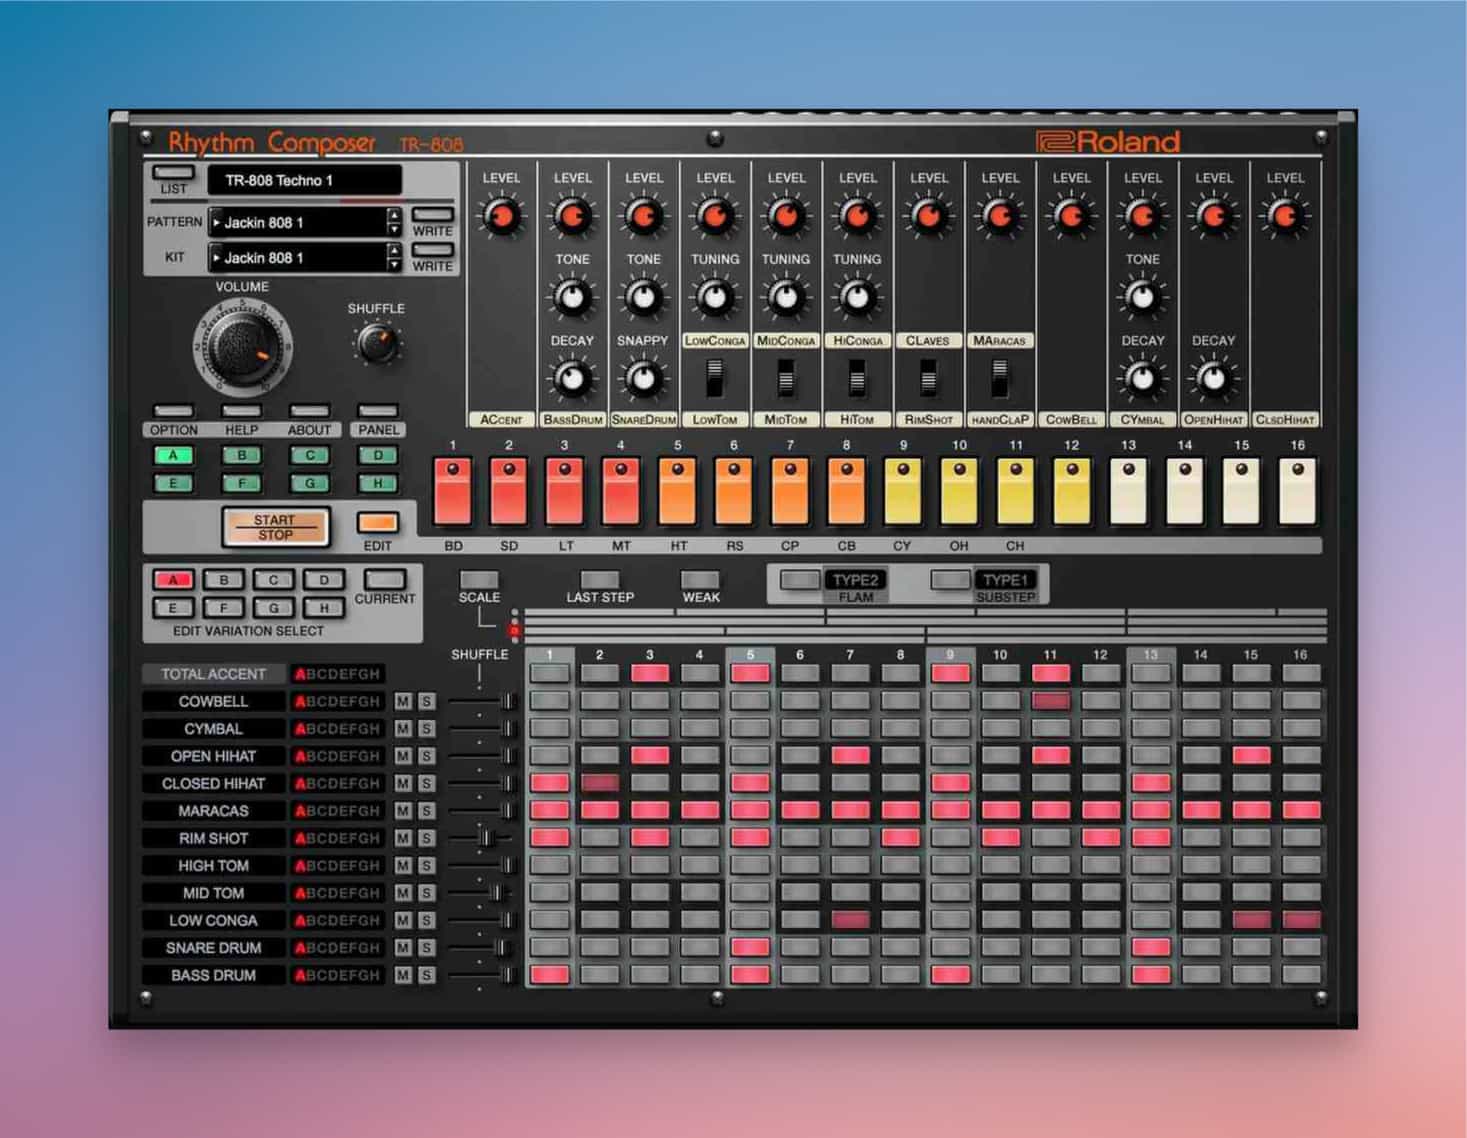
Task: Toggle the PANEL view button
Action: (x=378, y=411)
